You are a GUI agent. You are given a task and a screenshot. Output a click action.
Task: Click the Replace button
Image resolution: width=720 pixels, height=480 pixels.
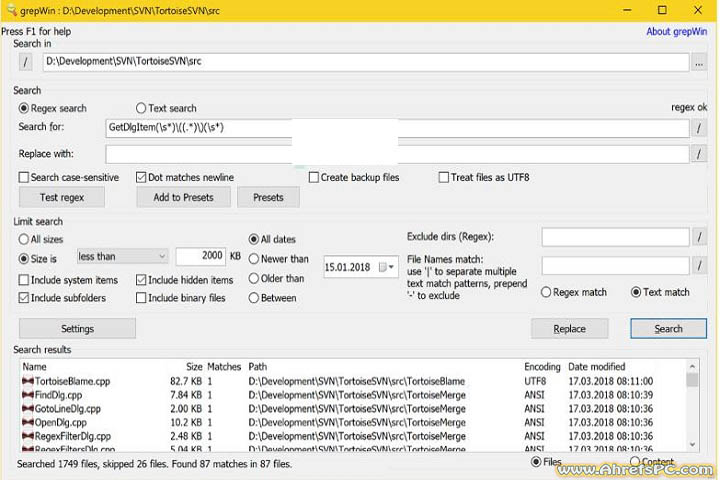coord(569,329)
